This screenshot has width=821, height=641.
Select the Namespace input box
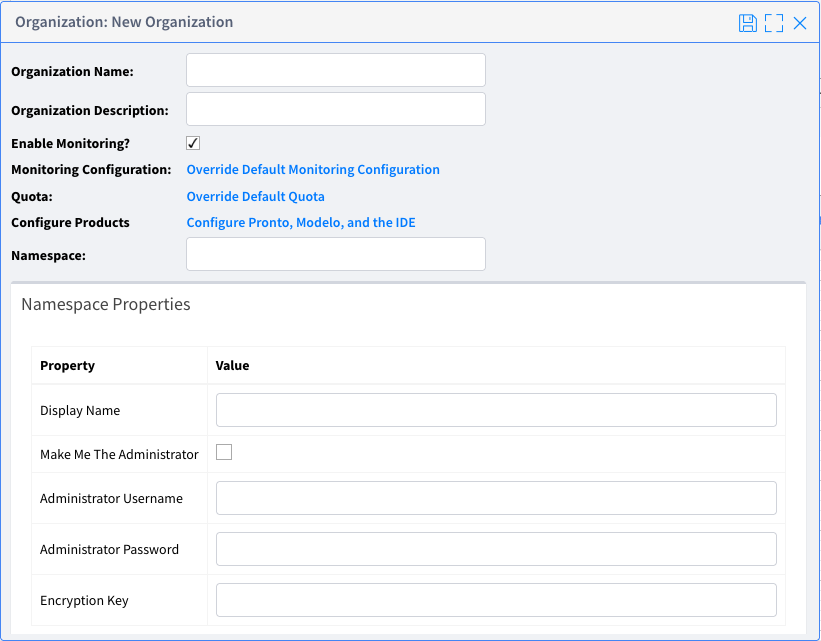(x=336, y=254)
